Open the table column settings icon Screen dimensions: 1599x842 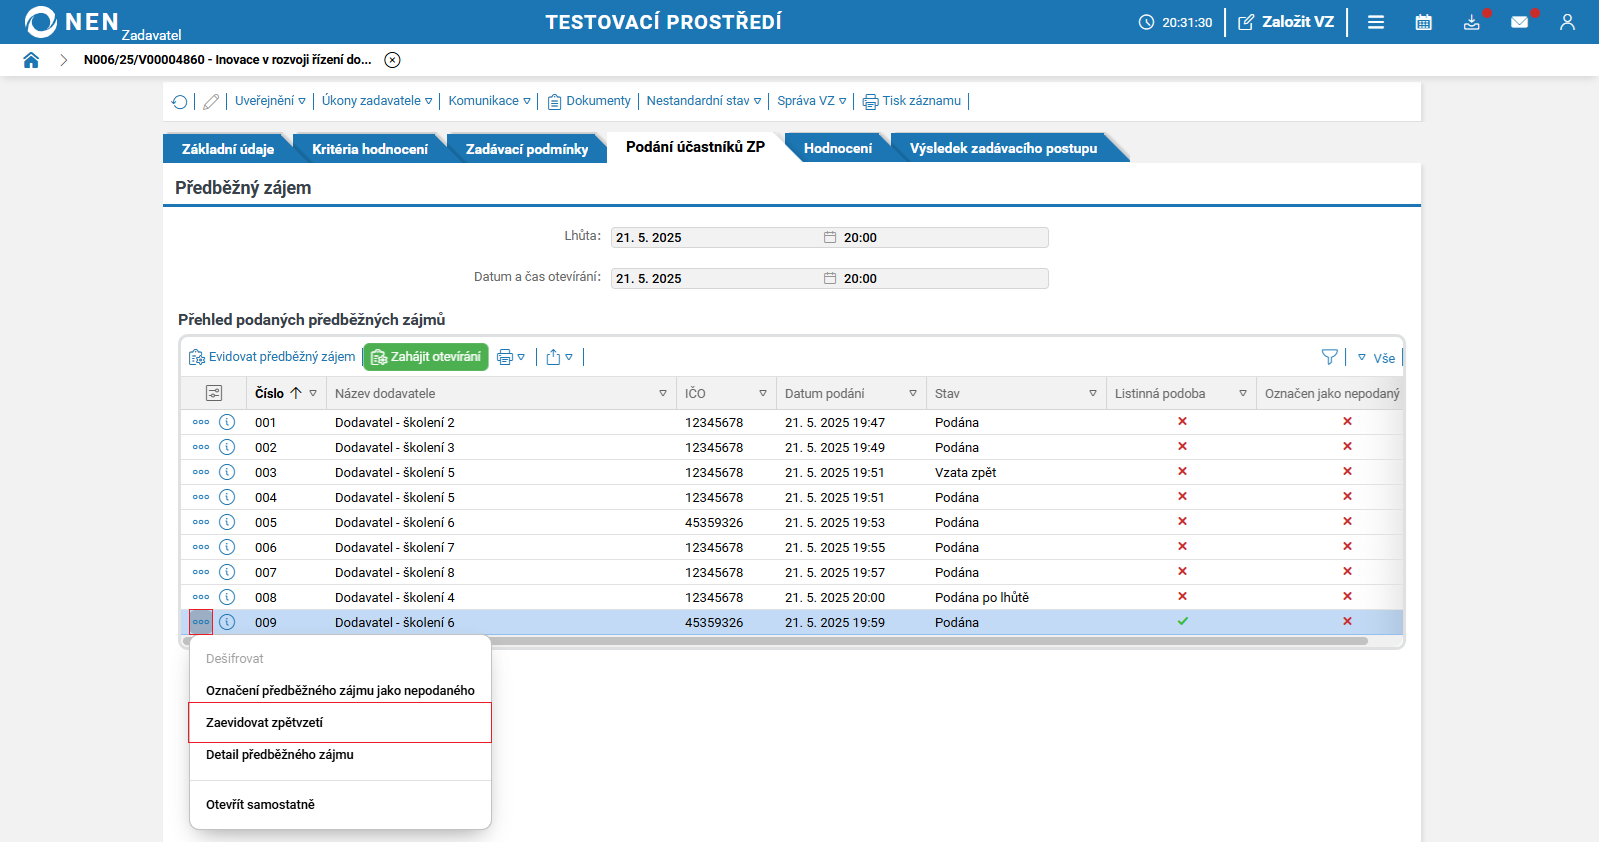pyautogui.click(x=214, y=393)
